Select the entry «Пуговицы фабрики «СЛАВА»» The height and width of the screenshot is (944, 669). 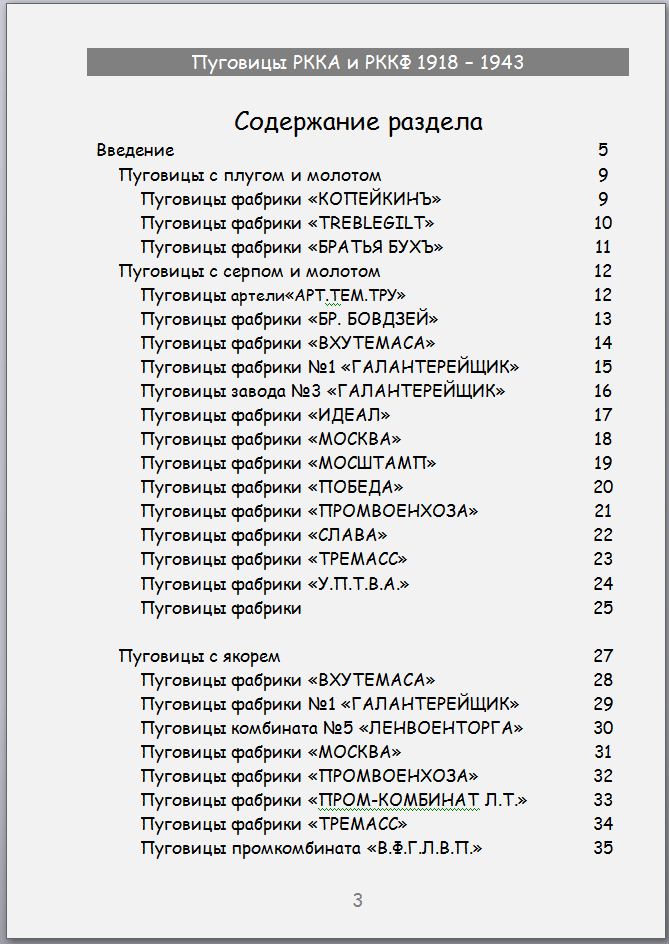(x=264, y=535)
